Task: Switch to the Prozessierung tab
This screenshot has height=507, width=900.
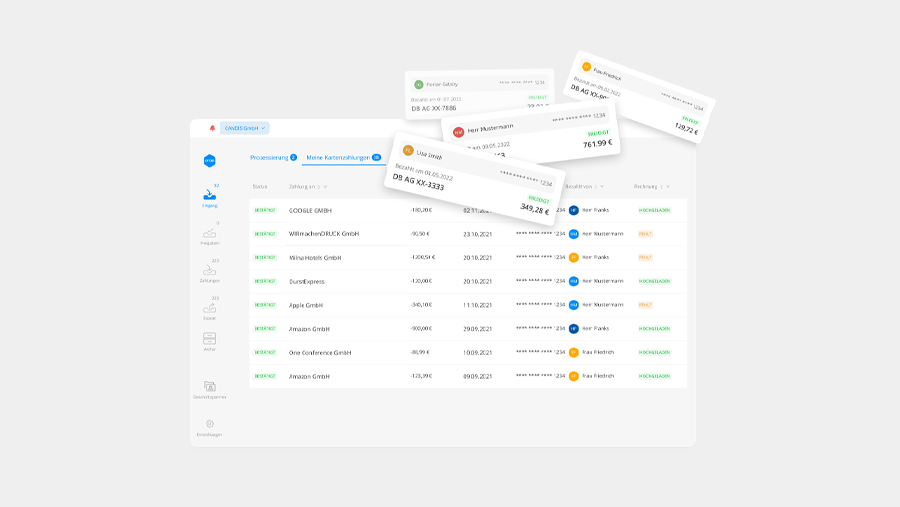Action: tap(273, 158)
